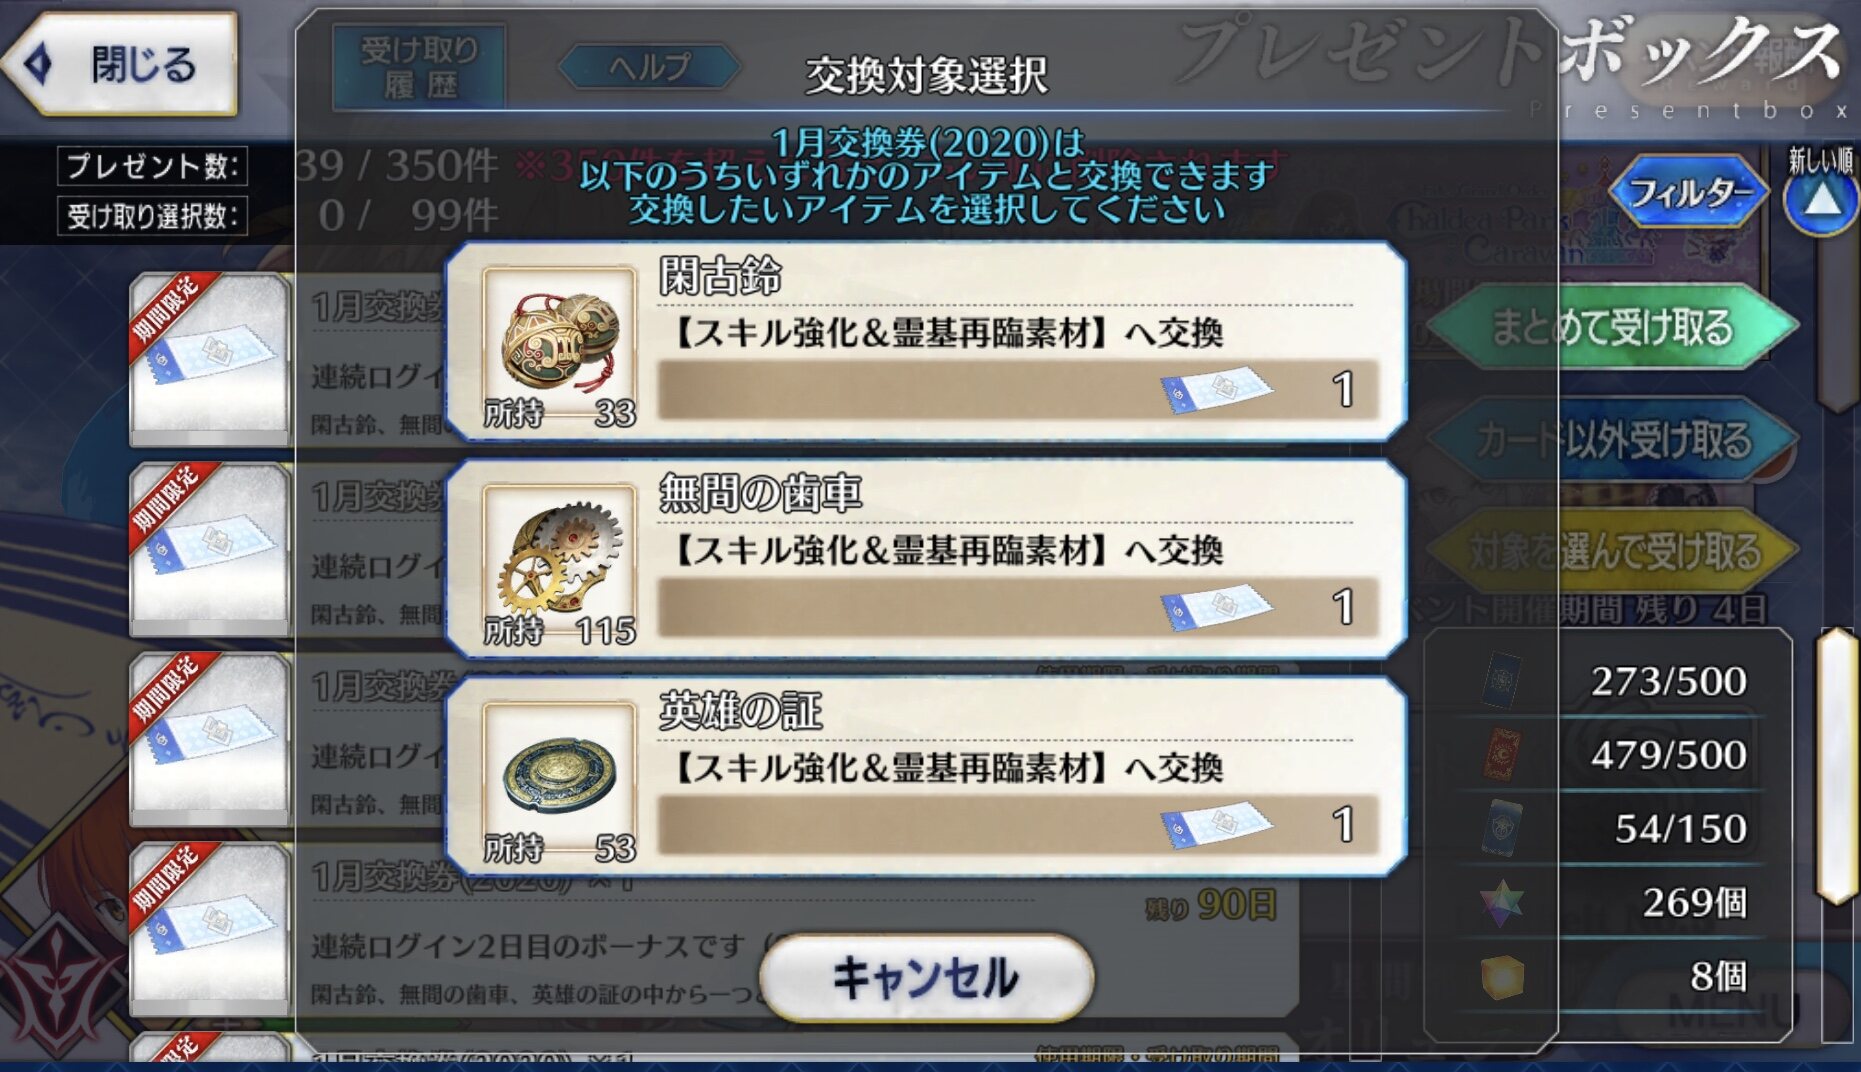Tap the ticket icon in the 英雄の証 row
This screenshot has width=1861, height=1072.
click(x=1216, y=824)
